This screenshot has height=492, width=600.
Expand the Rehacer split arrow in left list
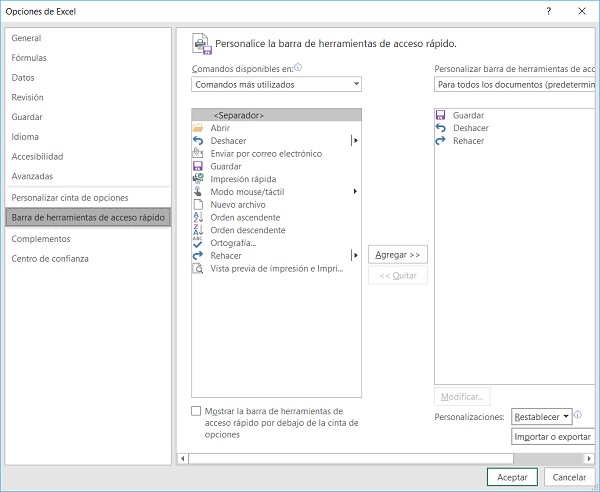pos(355,256)
